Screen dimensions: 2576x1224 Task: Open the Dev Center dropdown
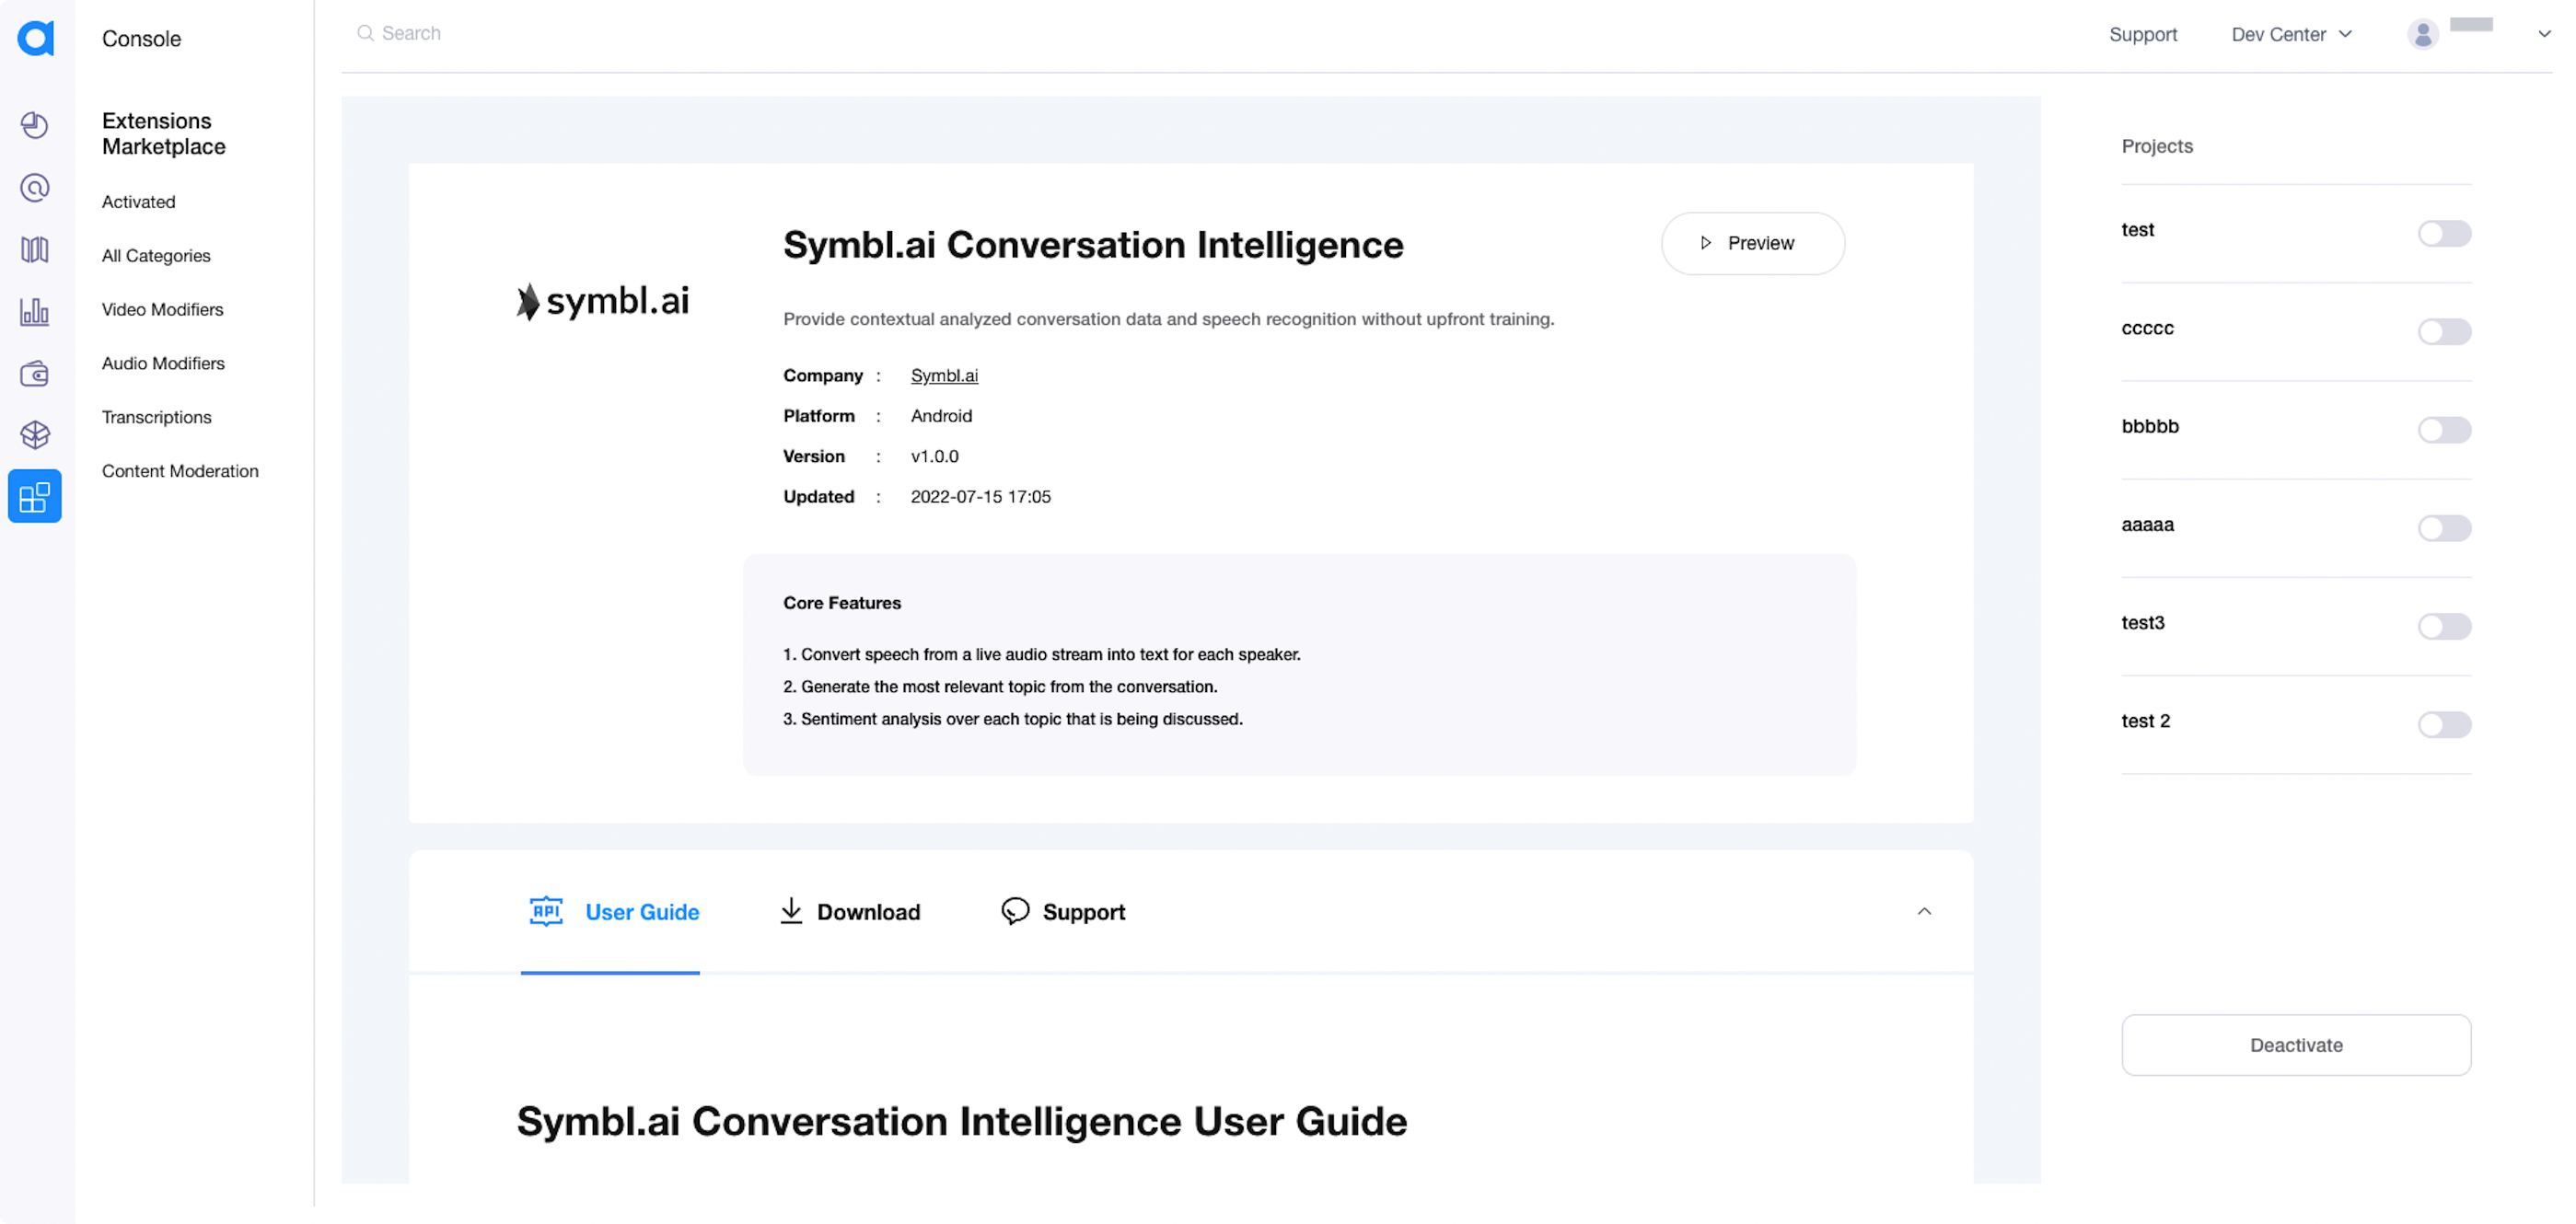tap(2291, 34)
